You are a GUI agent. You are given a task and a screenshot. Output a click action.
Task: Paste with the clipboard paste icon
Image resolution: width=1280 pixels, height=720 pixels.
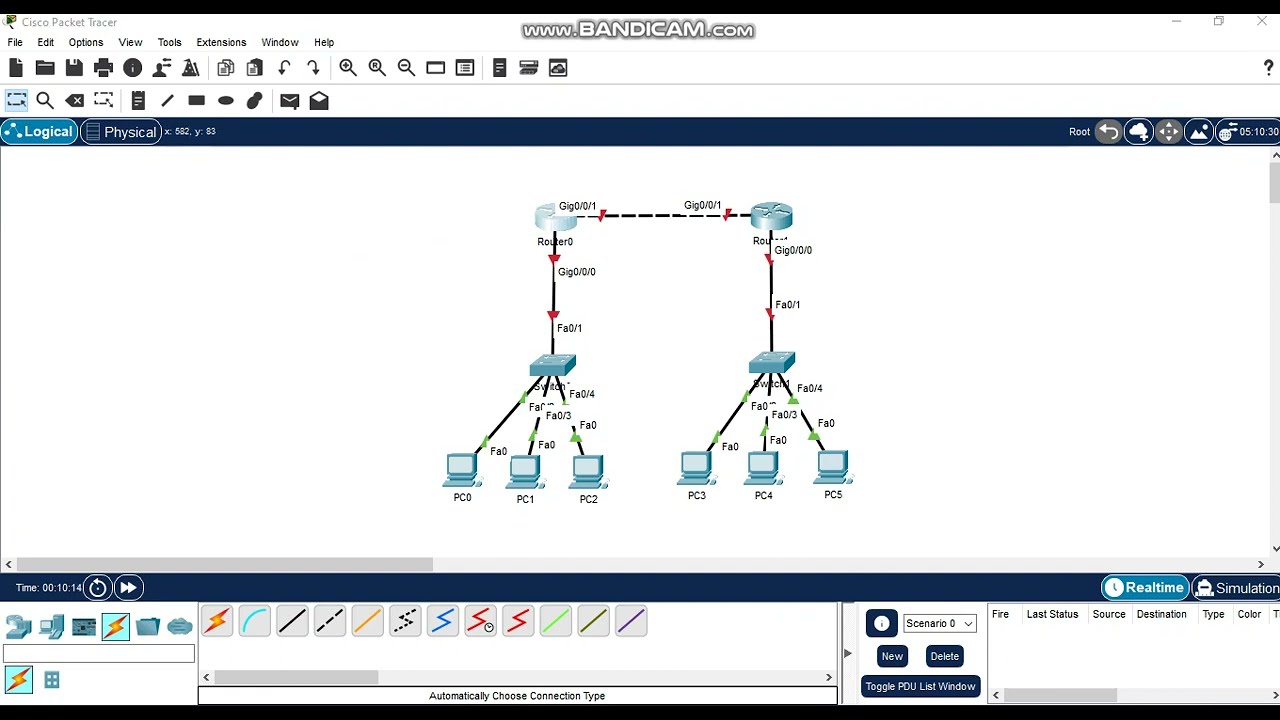click(255, 68)
